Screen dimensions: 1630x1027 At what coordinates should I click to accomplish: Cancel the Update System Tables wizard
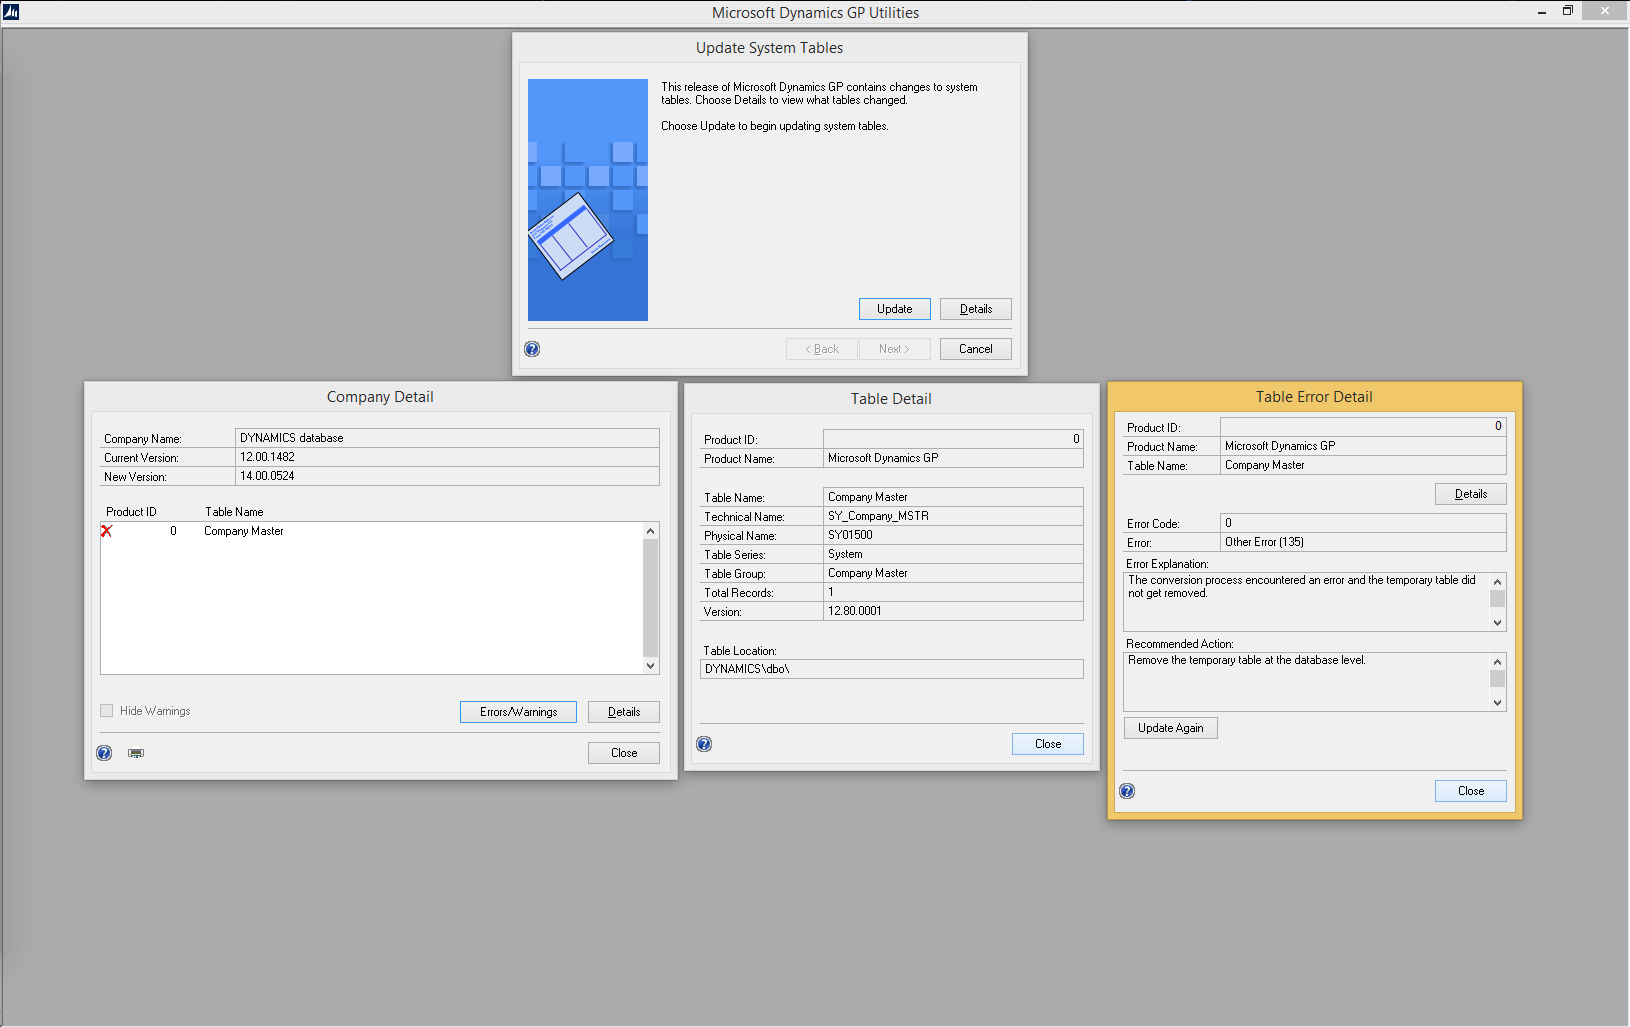click(x=975, y=349)
